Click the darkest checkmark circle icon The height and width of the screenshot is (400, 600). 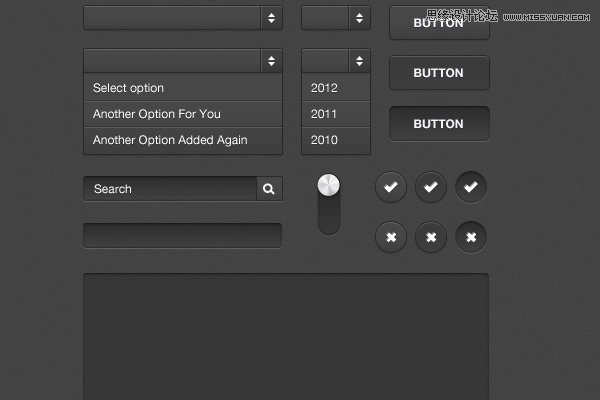coord(471,187)
